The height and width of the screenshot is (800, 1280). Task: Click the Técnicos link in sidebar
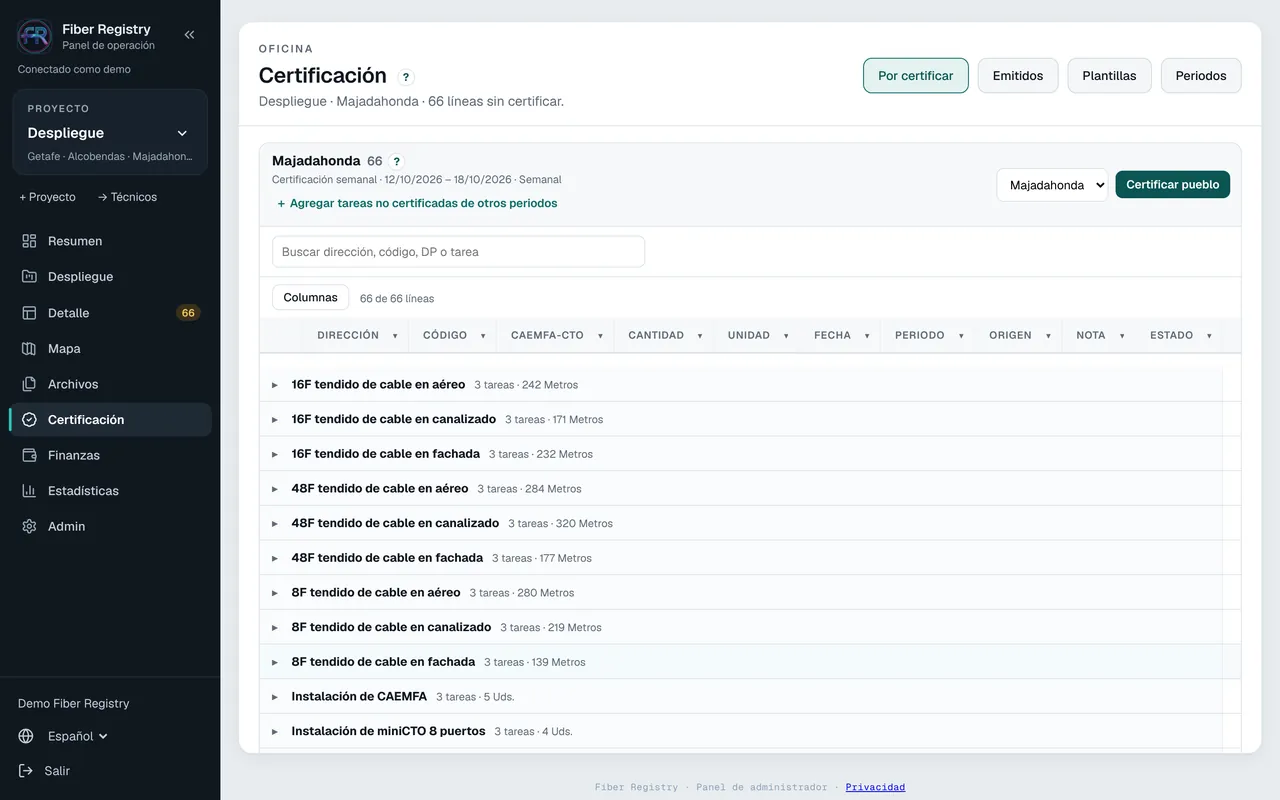[x=127, y=197]
